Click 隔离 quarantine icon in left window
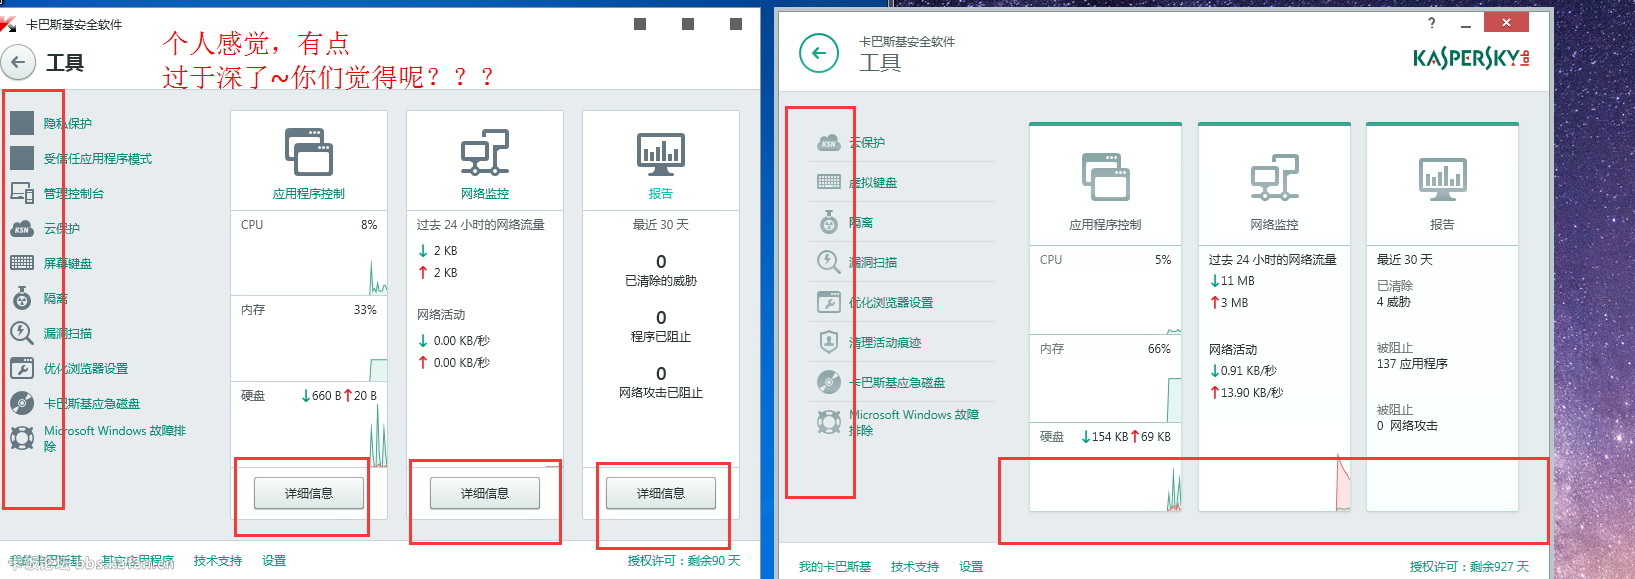 tap(22, 298)
